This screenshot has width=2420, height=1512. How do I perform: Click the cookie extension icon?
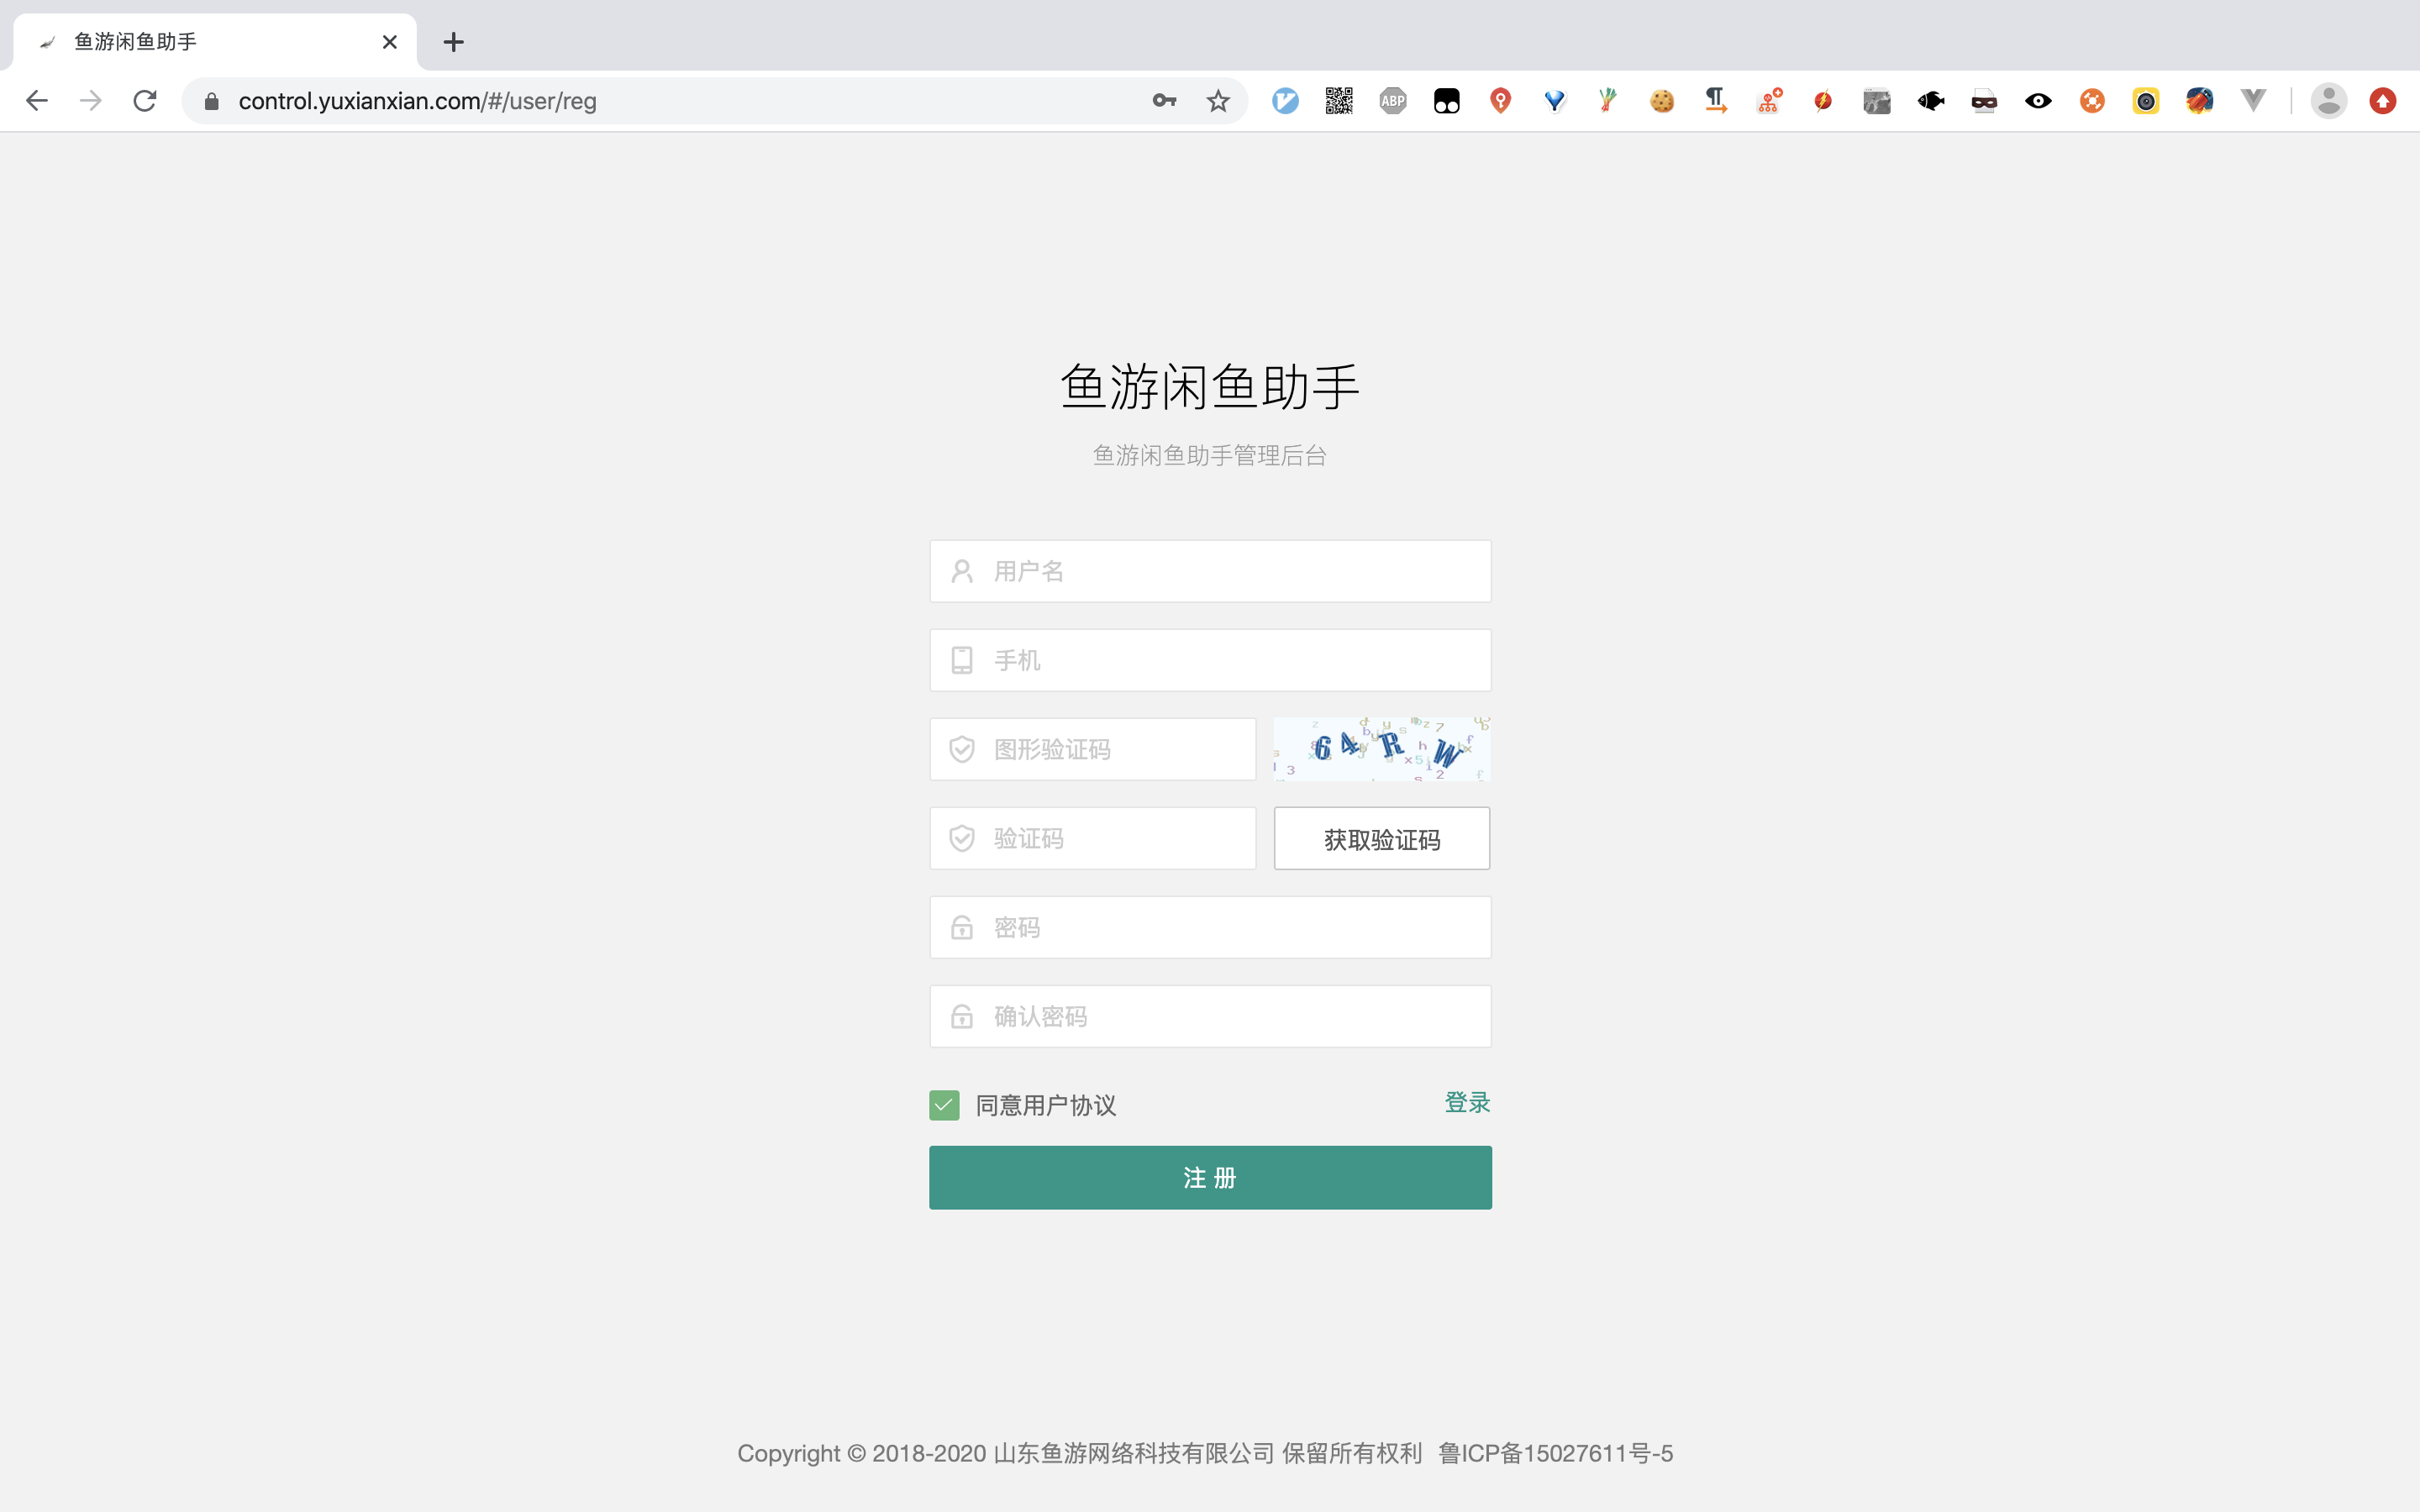pos(1661,101)
